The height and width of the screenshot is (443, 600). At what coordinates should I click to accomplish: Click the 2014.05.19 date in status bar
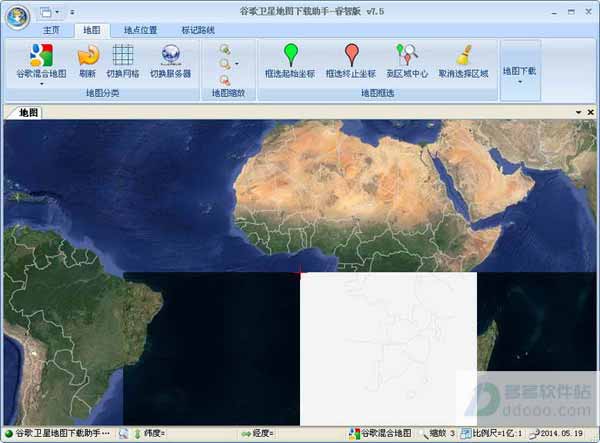click(x=562, y=433)
